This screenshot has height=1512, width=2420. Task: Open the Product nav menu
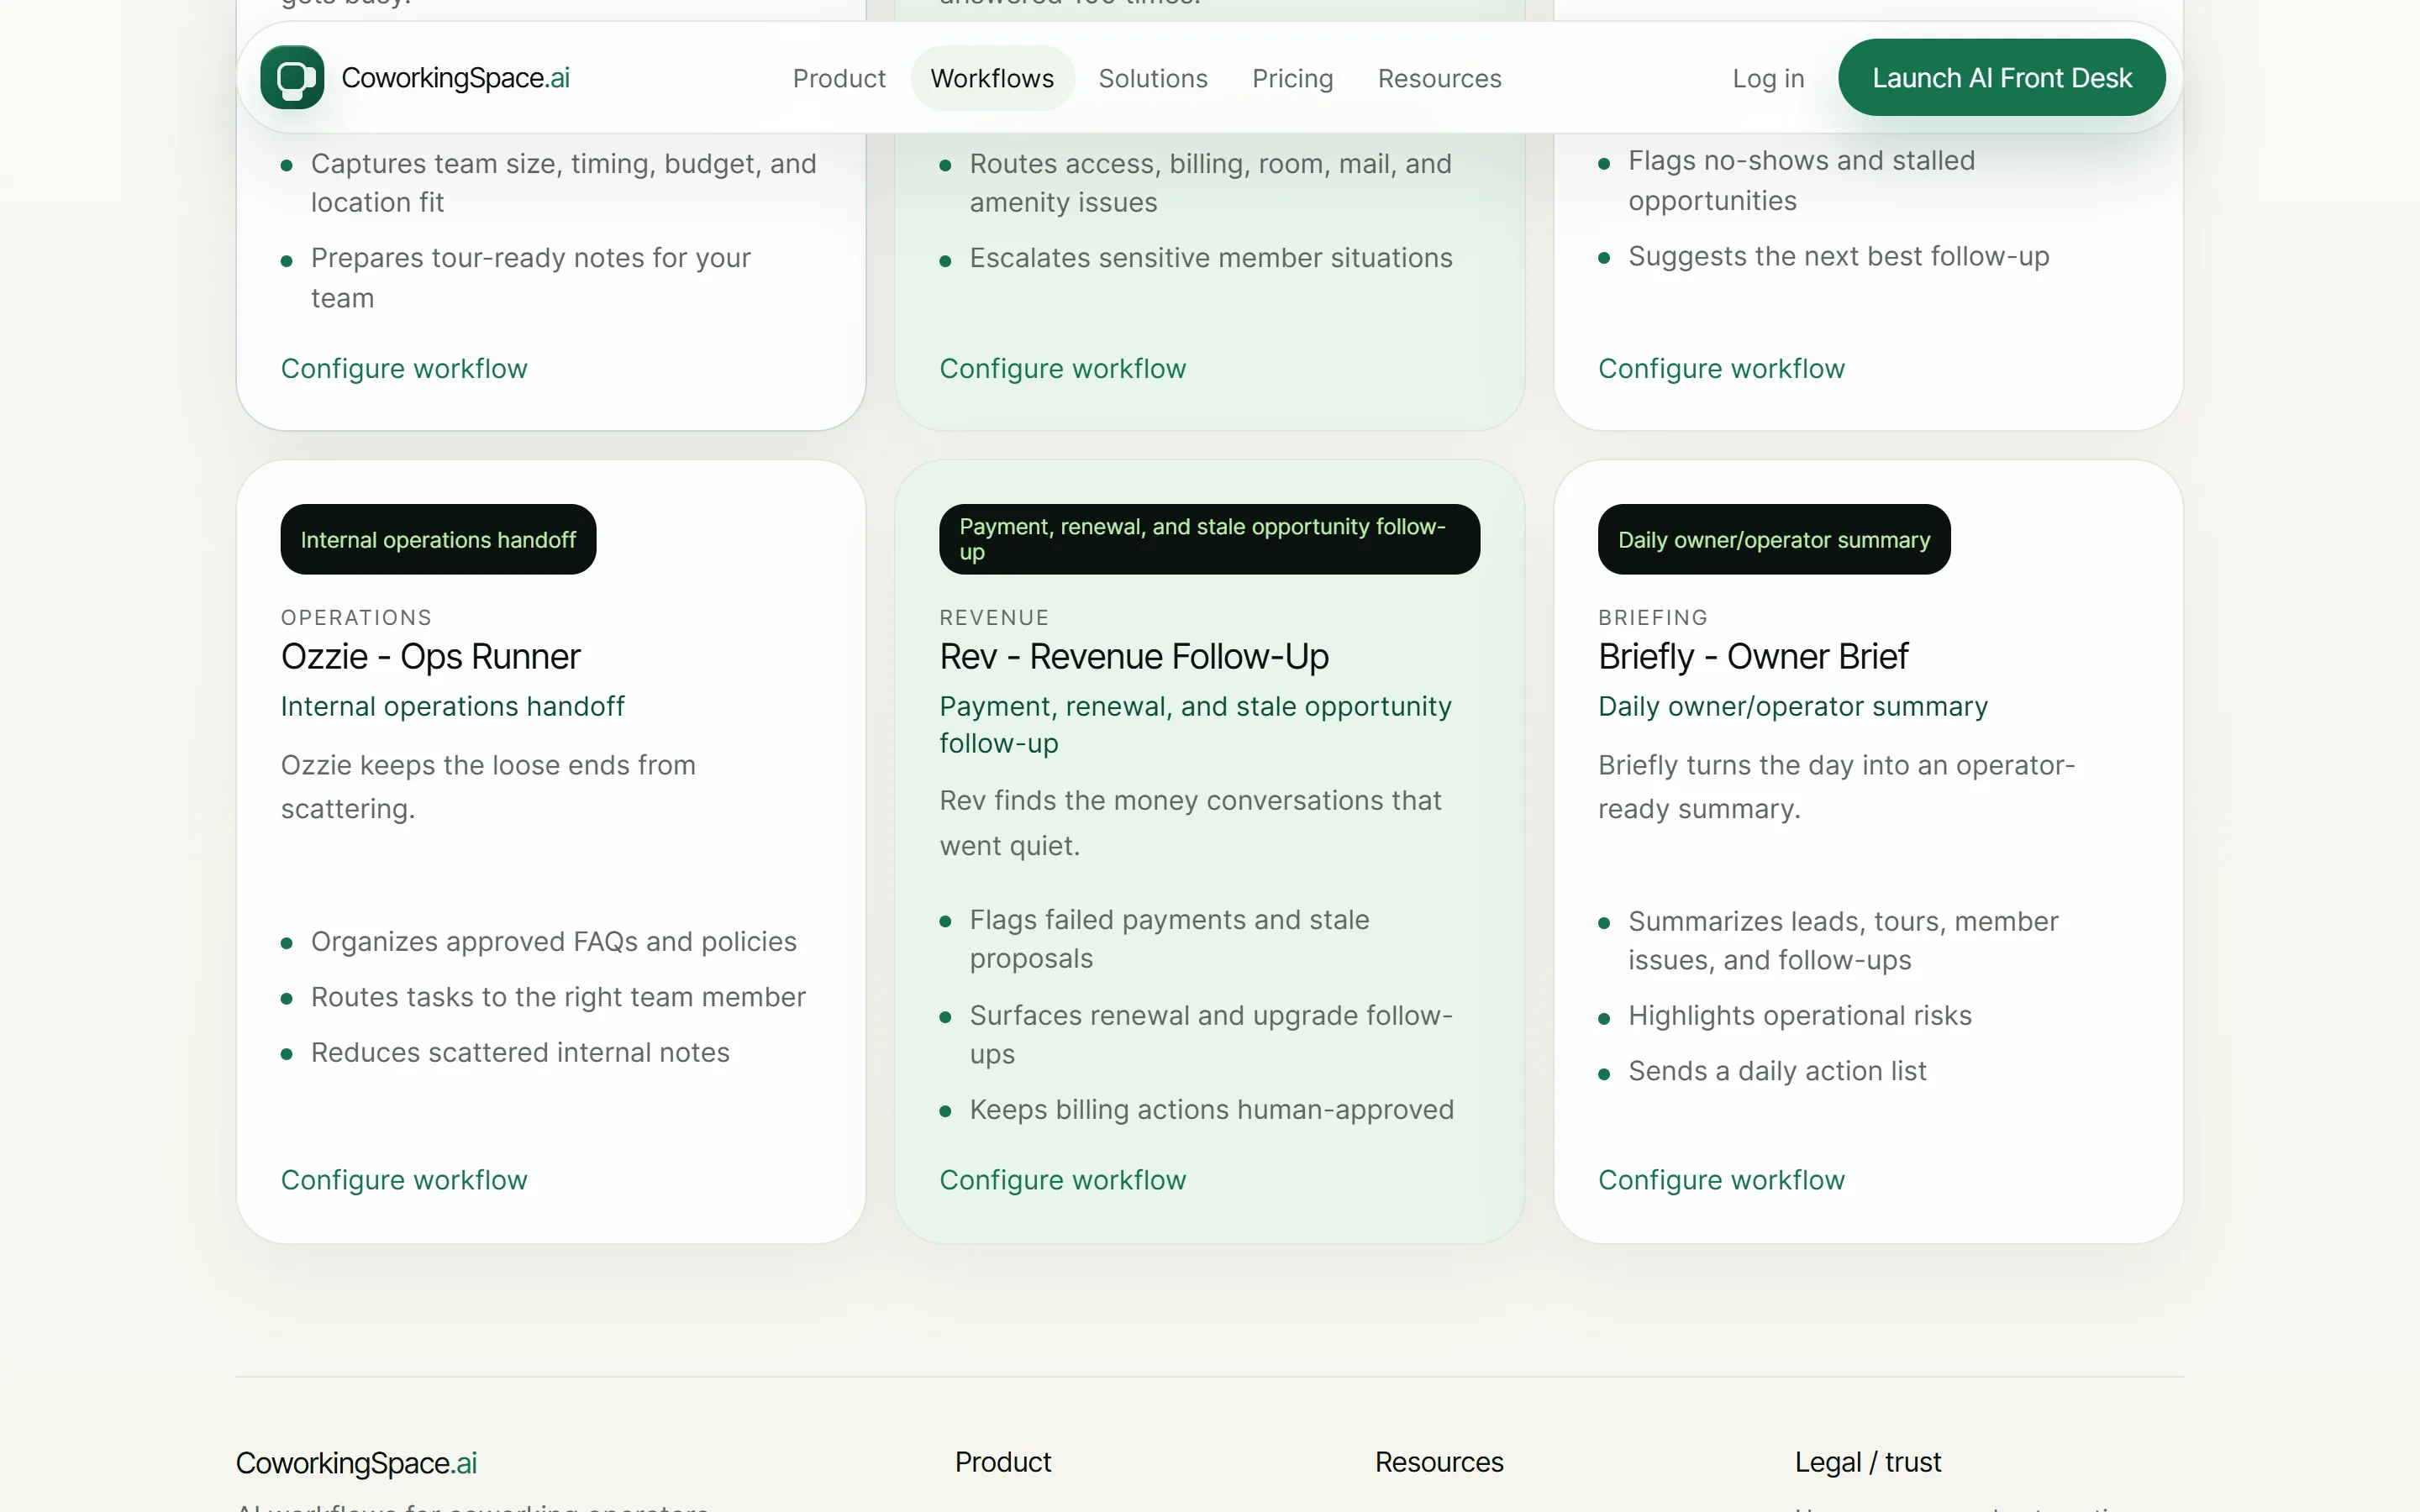coord(839,78)
